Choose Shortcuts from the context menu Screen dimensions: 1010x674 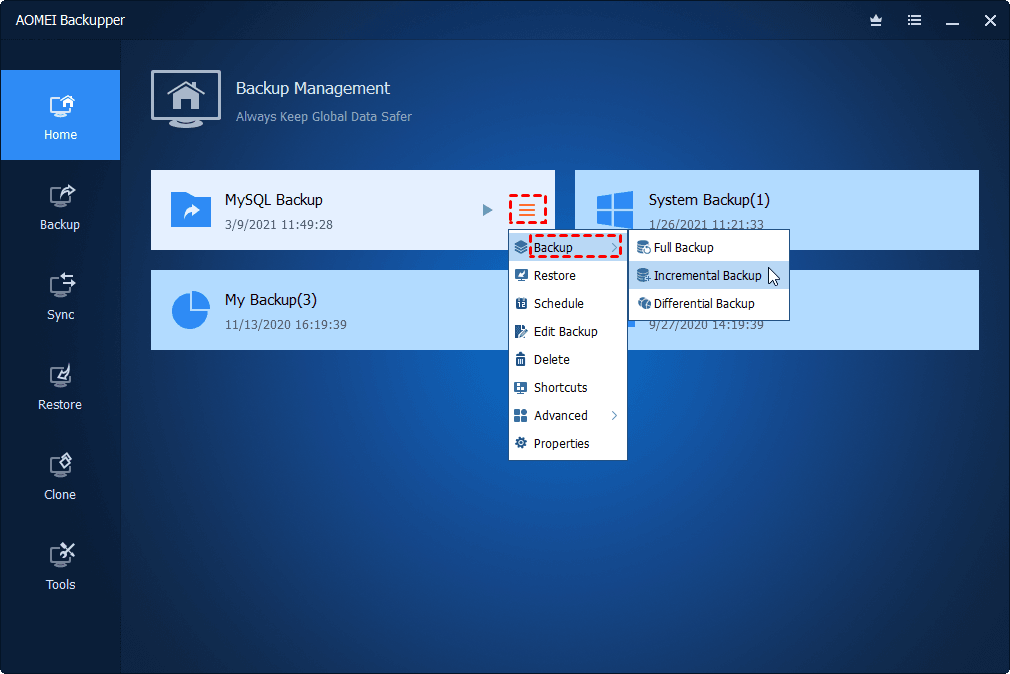point(567,388)
